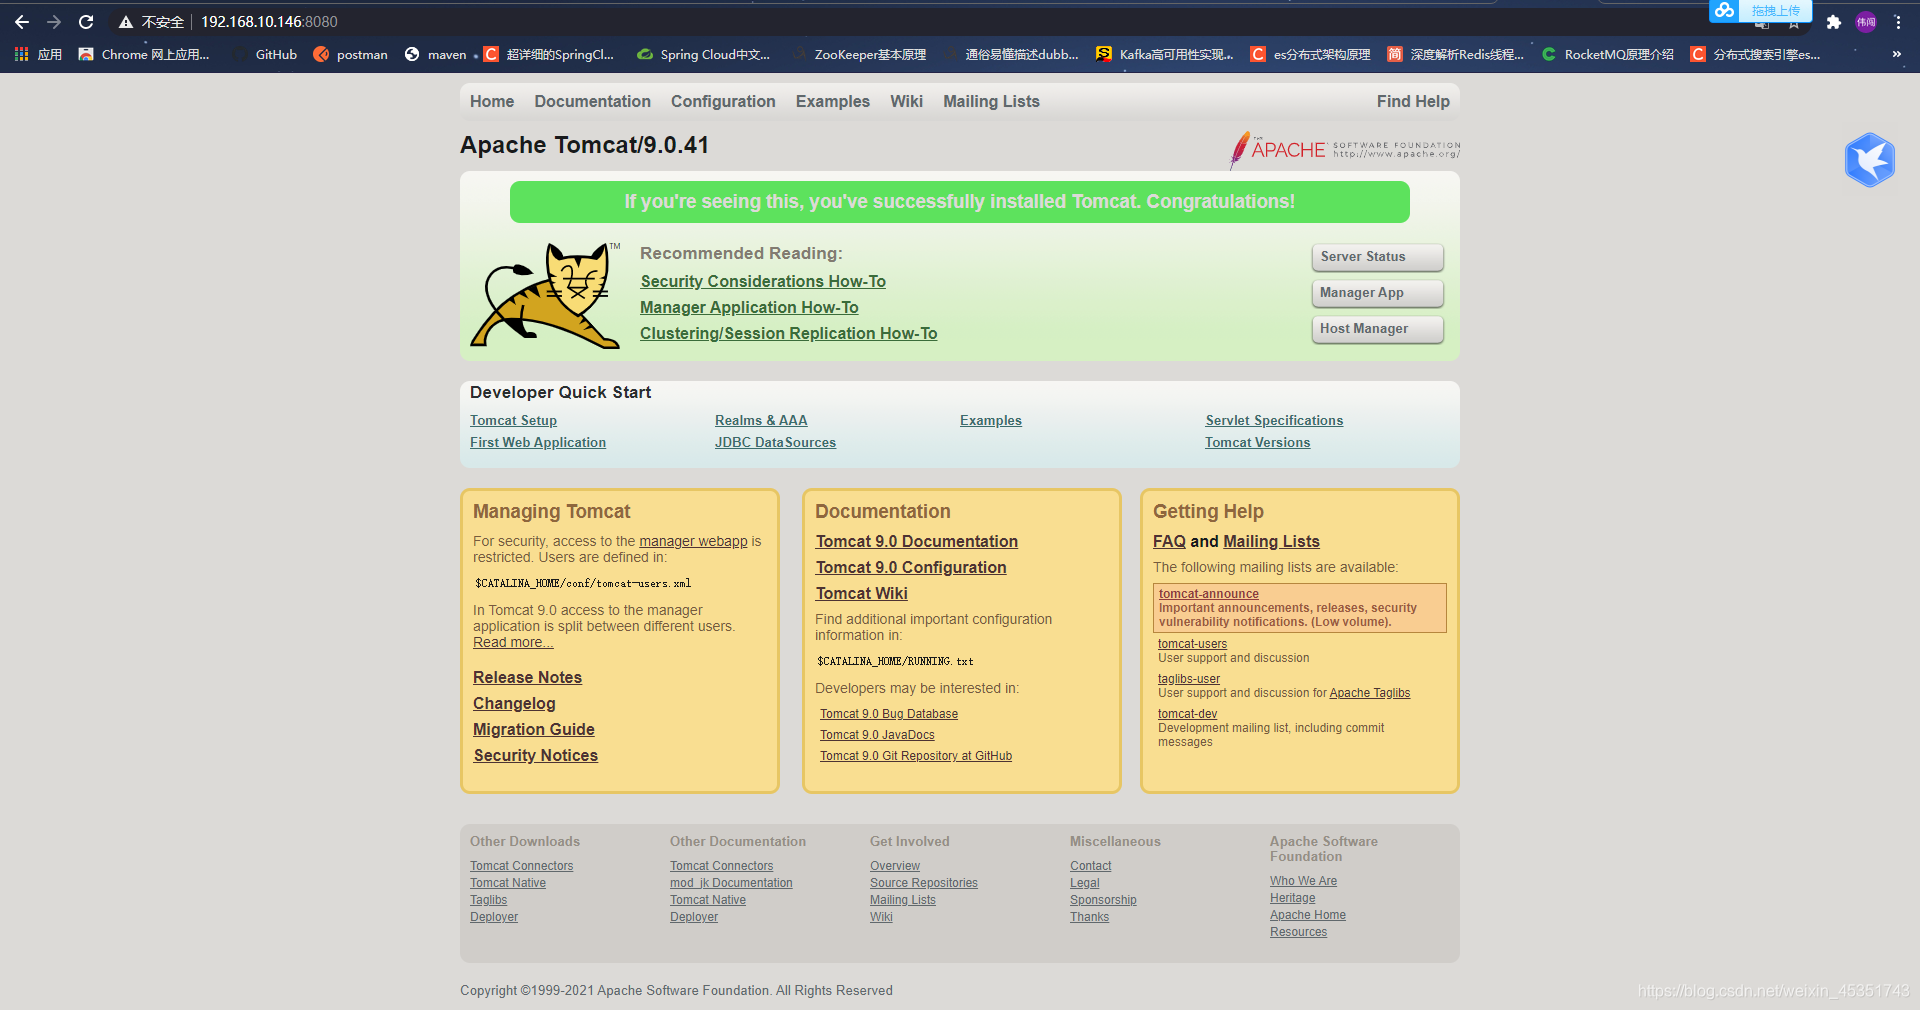Open the GitHub bookmark
Viewport: 1920px width, 1010px height.
point(266,54)
